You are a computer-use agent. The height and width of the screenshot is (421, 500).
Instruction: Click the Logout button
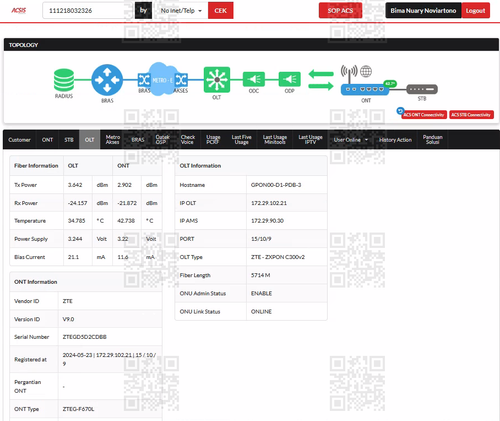pos(475,11)
